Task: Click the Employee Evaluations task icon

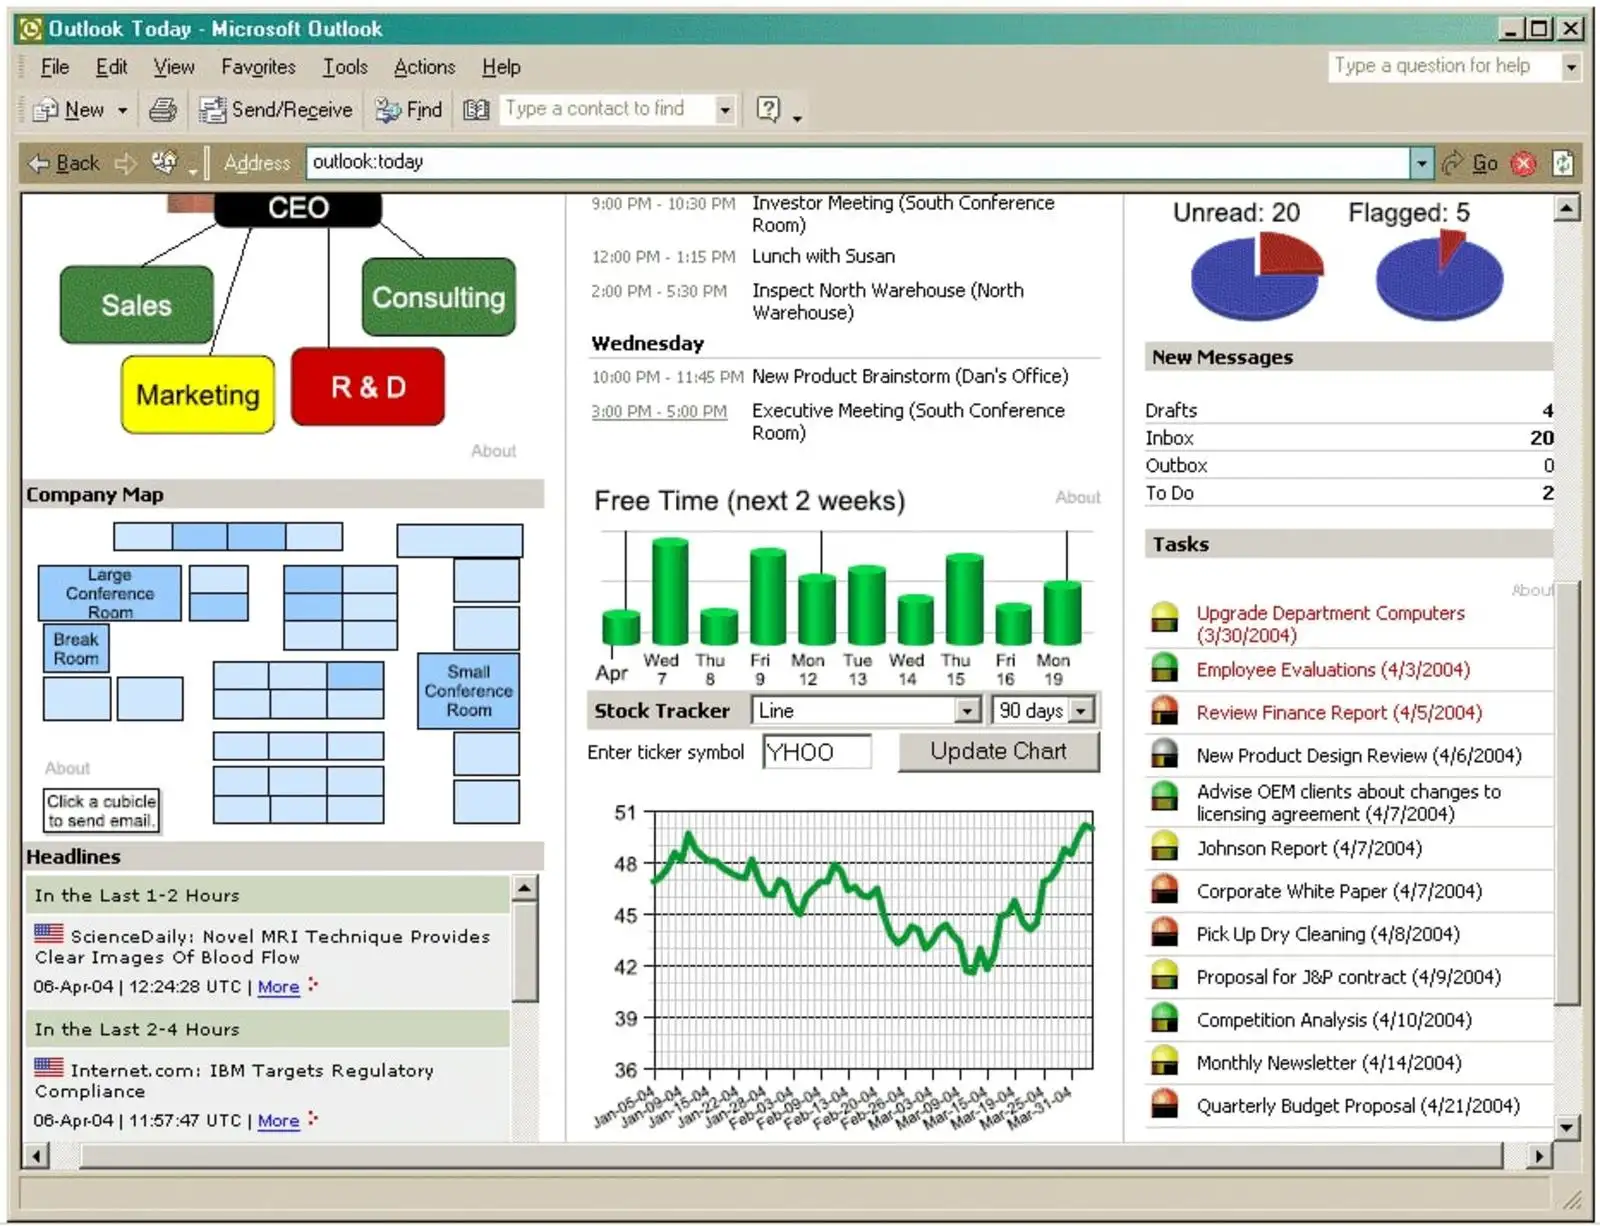Action: [1164, 669]
